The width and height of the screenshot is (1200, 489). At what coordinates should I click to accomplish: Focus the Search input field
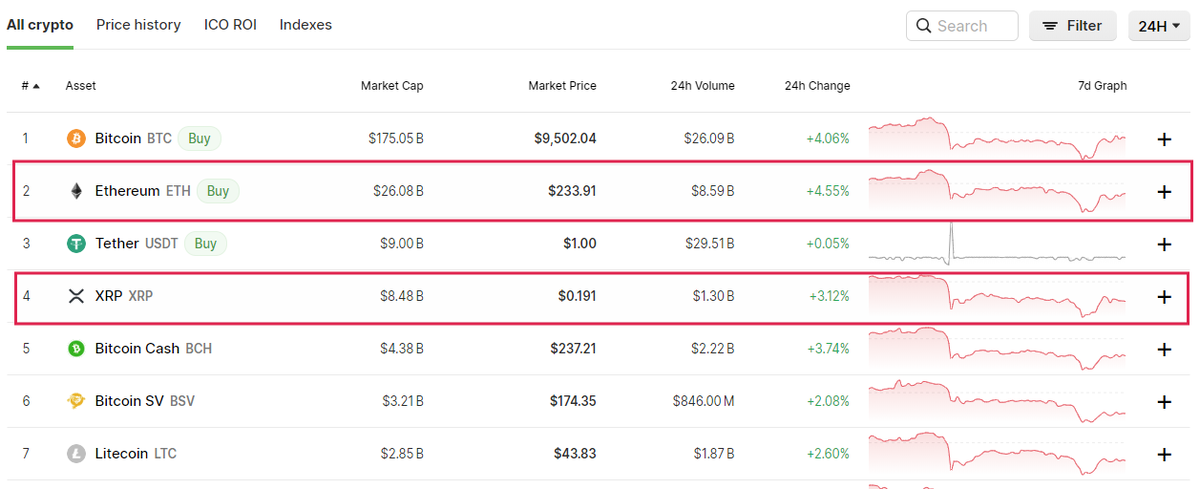tap(962, 26)
